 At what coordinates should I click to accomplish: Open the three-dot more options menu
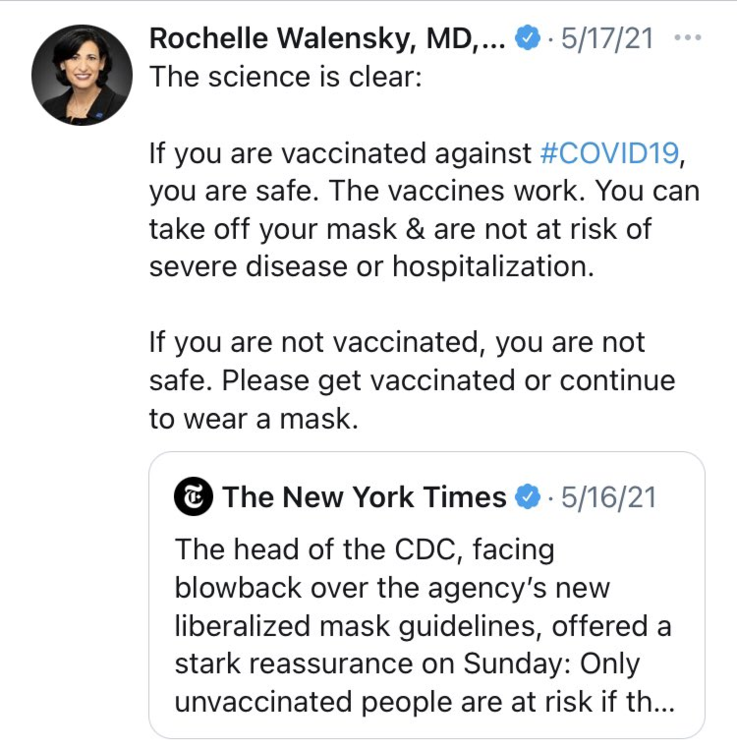(x=689, y=39)
